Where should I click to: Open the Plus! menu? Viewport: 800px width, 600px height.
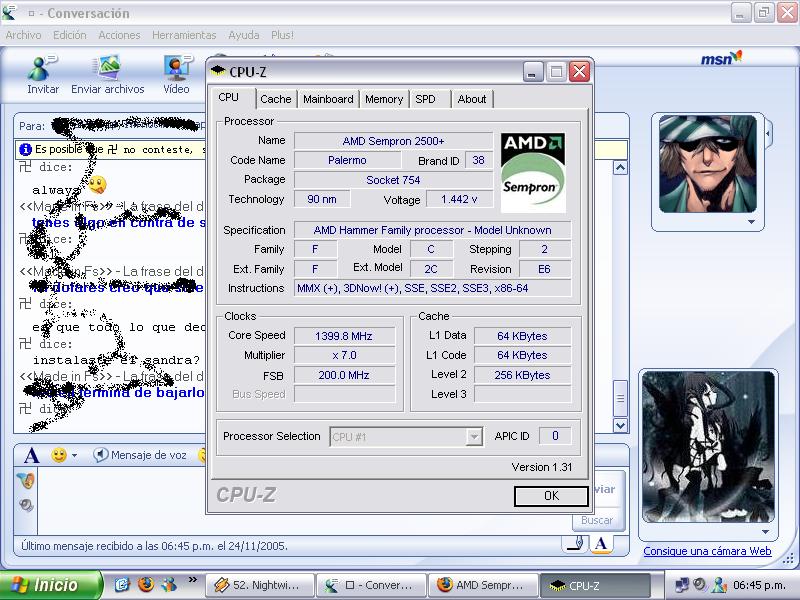(x=282, y=35)
